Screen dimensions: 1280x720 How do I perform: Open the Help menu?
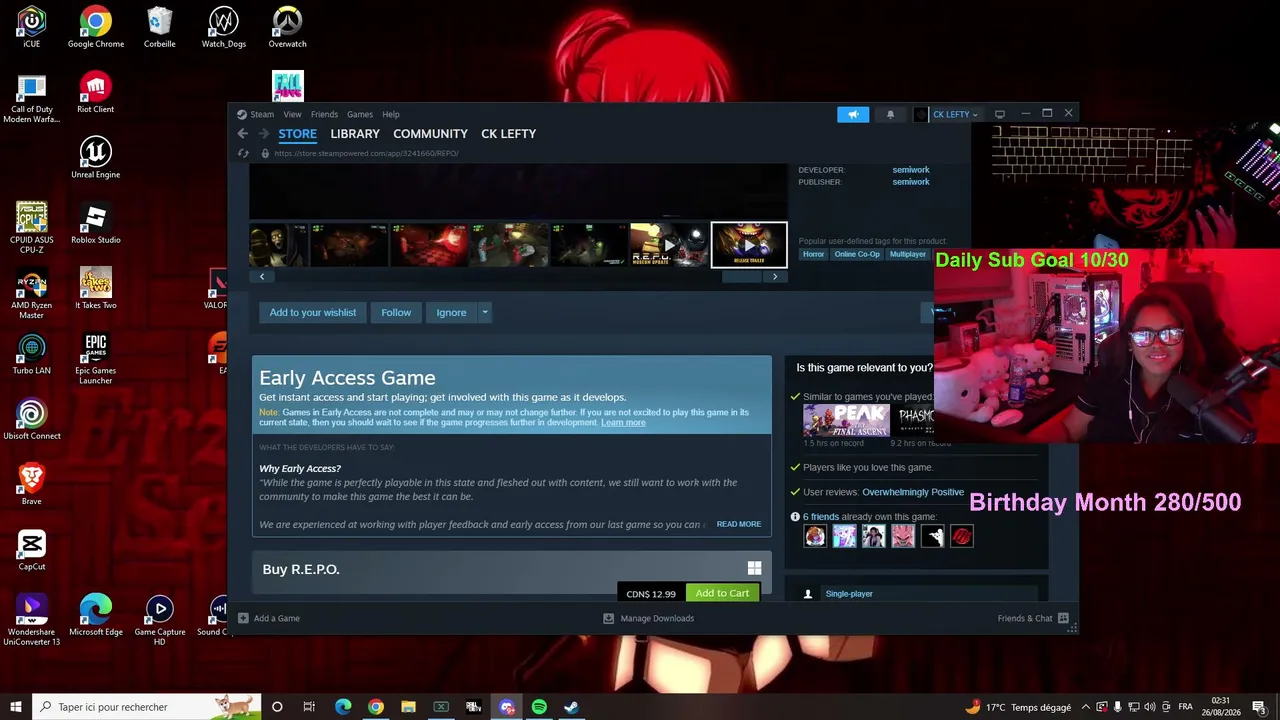click(x=391, y=114)
